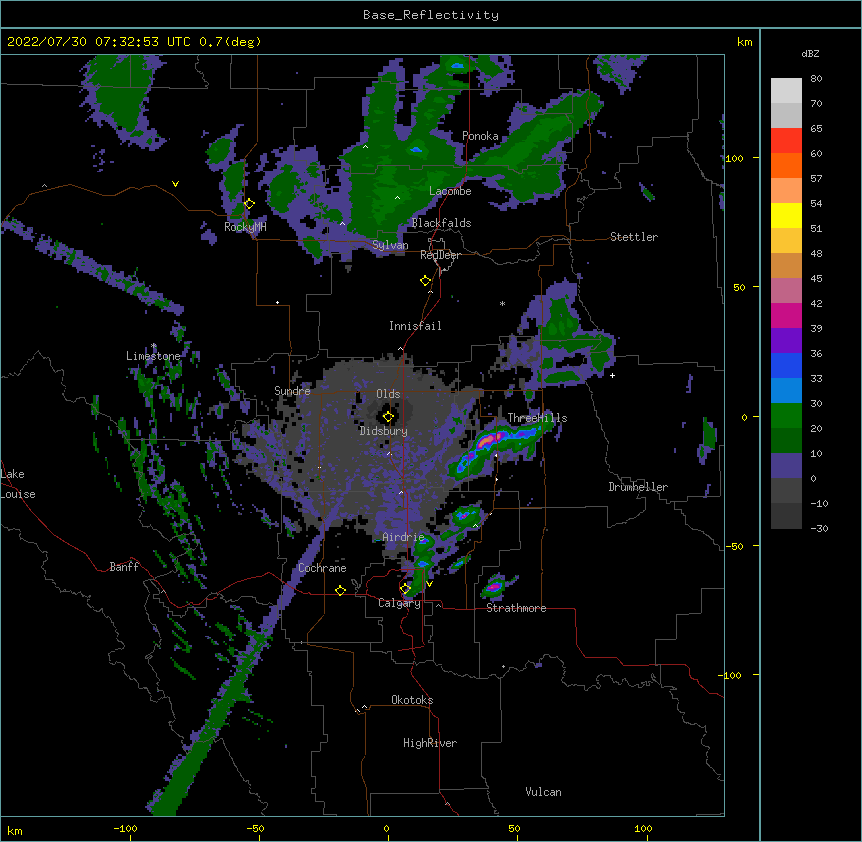Click the Banff label
862x842 pixels.
click(124, 567)
